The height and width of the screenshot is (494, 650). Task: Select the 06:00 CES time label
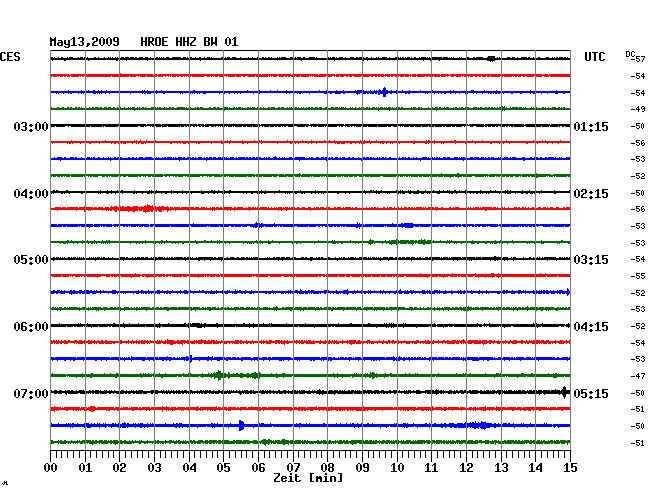[x=31, y=327]
